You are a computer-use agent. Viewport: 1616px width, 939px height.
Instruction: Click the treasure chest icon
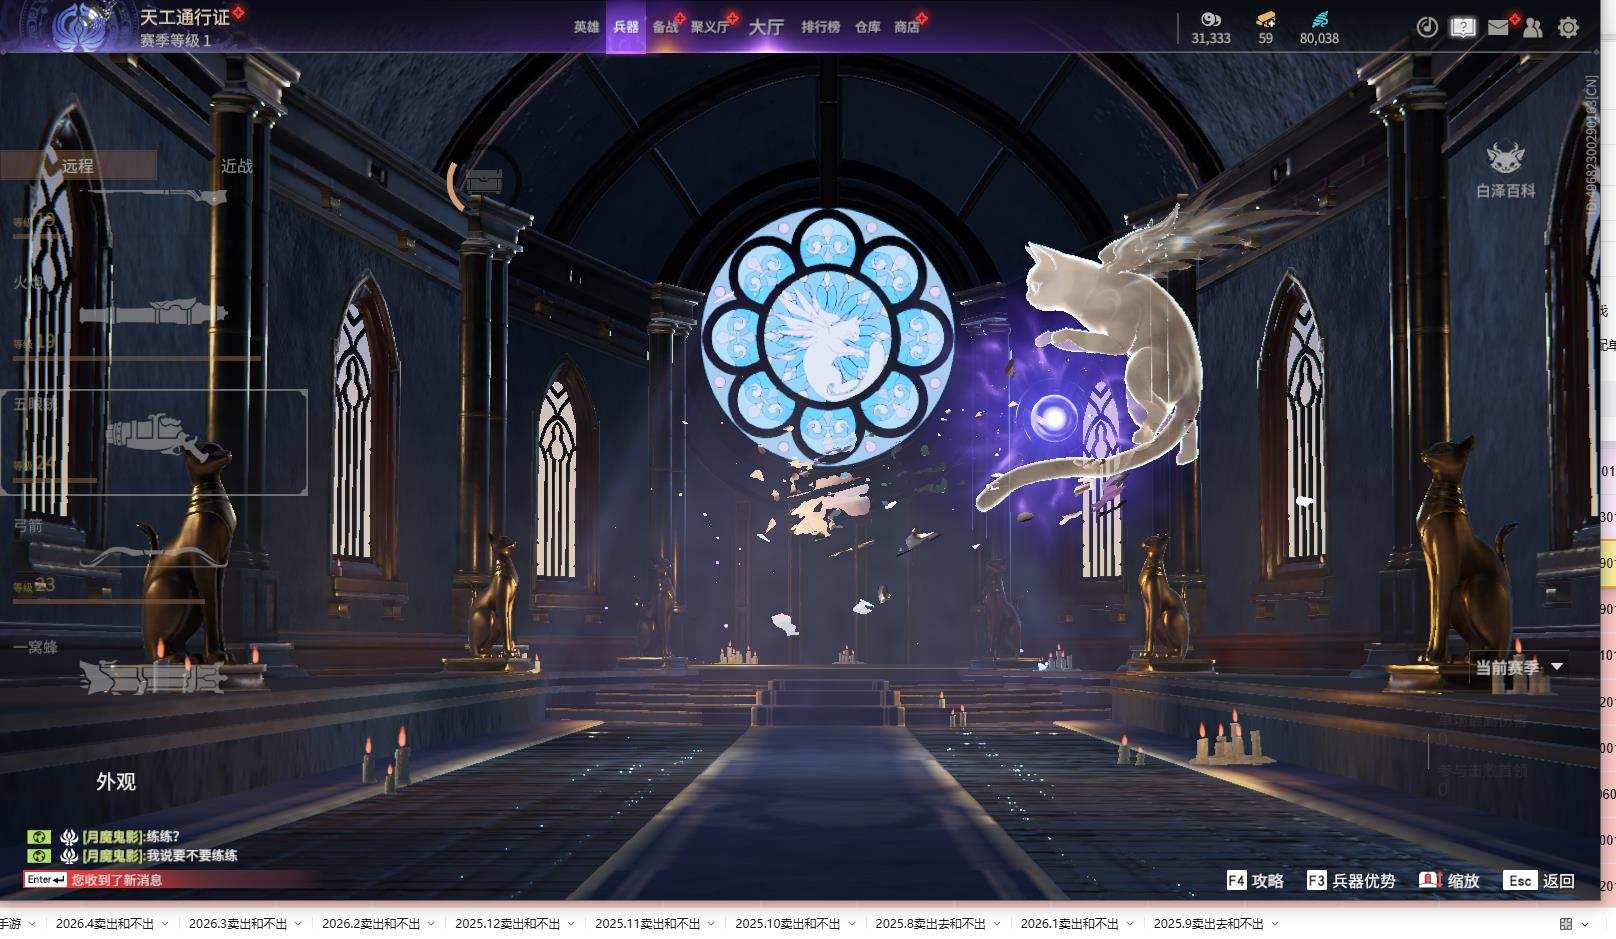click(x=485, y=183)
